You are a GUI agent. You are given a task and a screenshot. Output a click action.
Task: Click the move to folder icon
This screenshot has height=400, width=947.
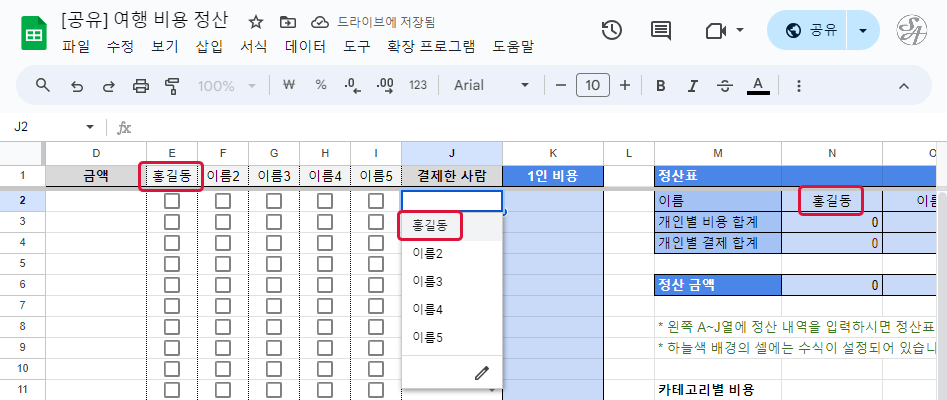point(288,21)
